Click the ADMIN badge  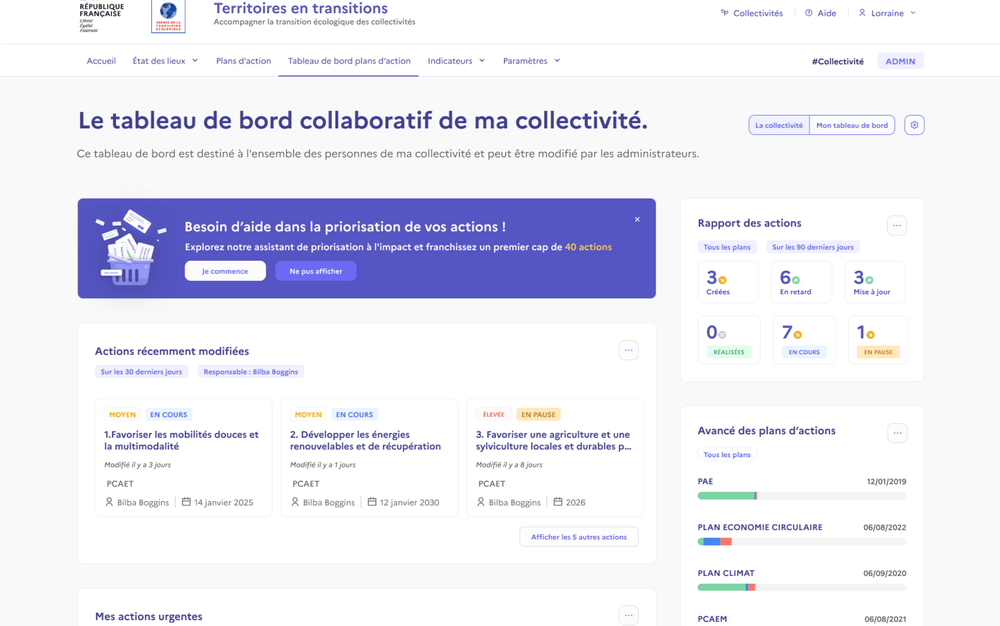pyautogui.click(x=900, y=61)
